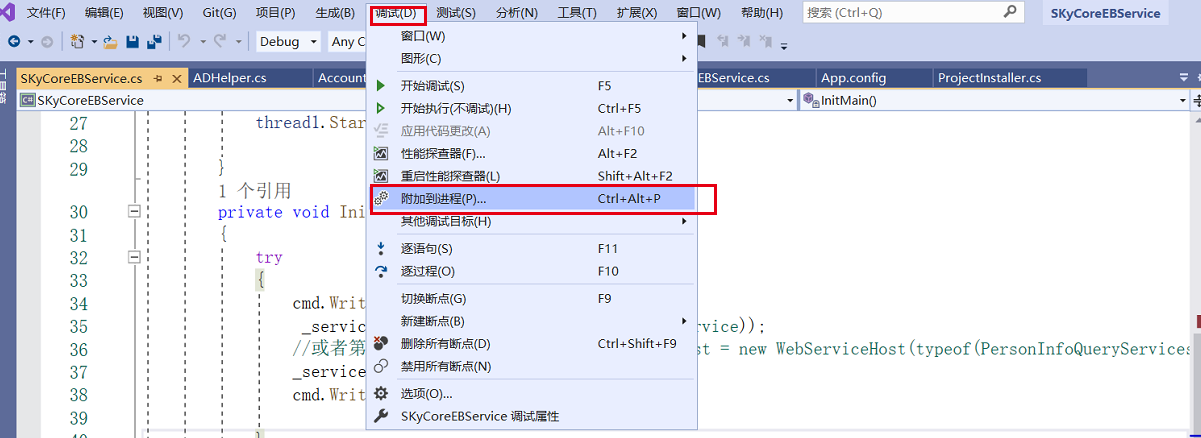Click the Step Over arrow icon
Viewport: 1201px width, 438px height.
pyautogui.click(x=381, y=271)
